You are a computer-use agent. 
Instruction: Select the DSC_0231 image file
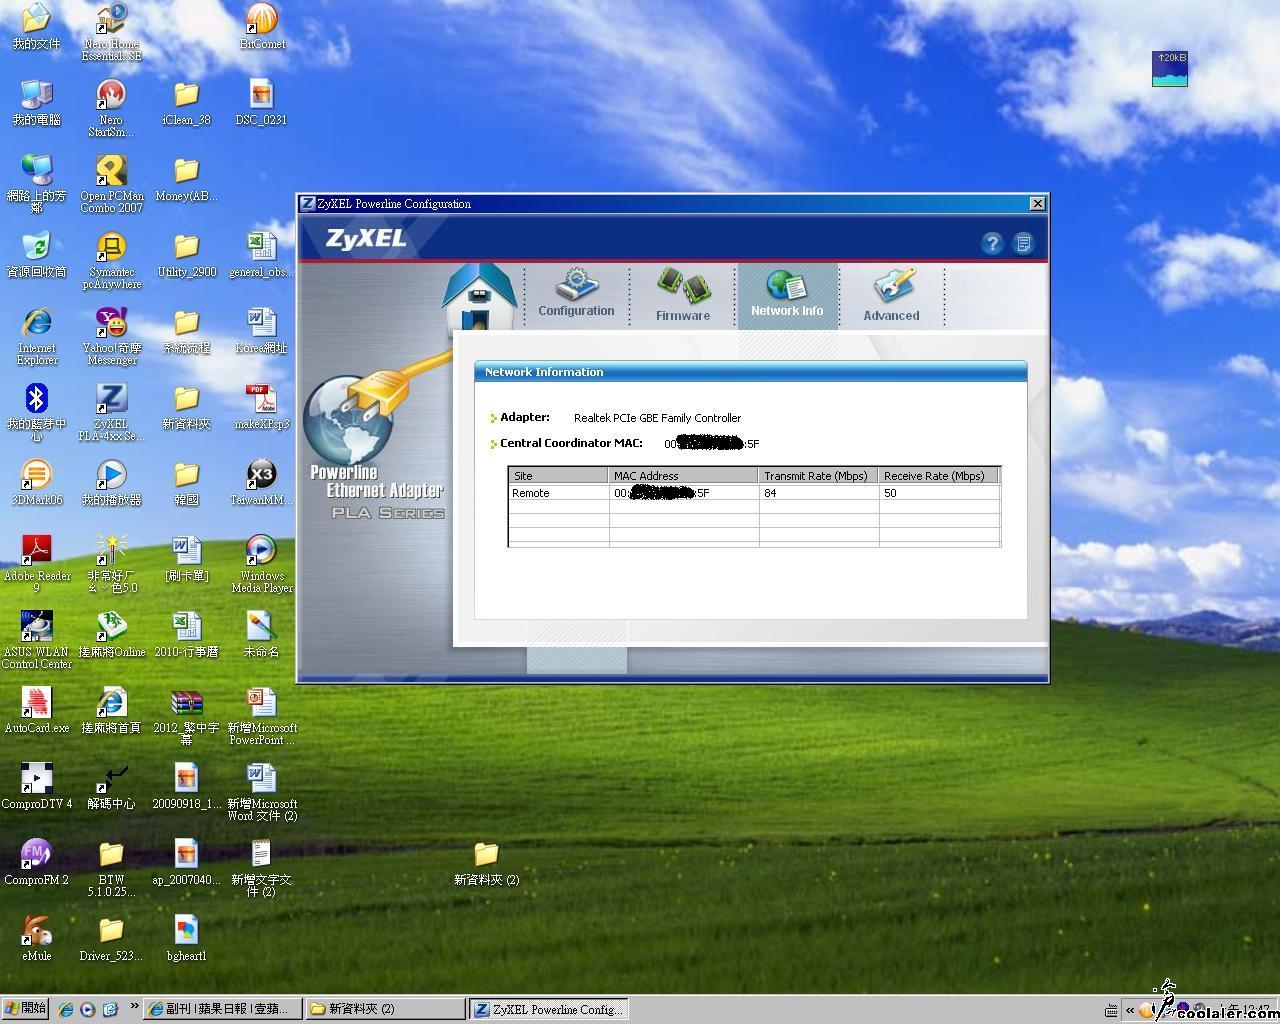coord(261,103)
